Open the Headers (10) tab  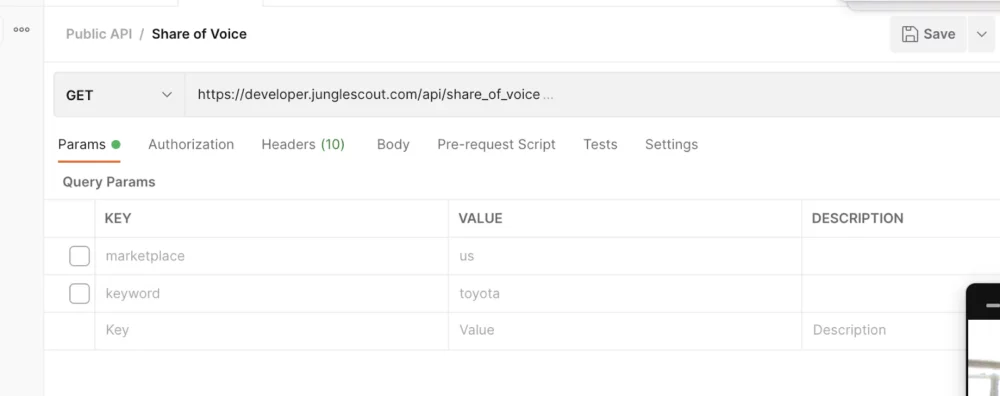pos(303,145)
